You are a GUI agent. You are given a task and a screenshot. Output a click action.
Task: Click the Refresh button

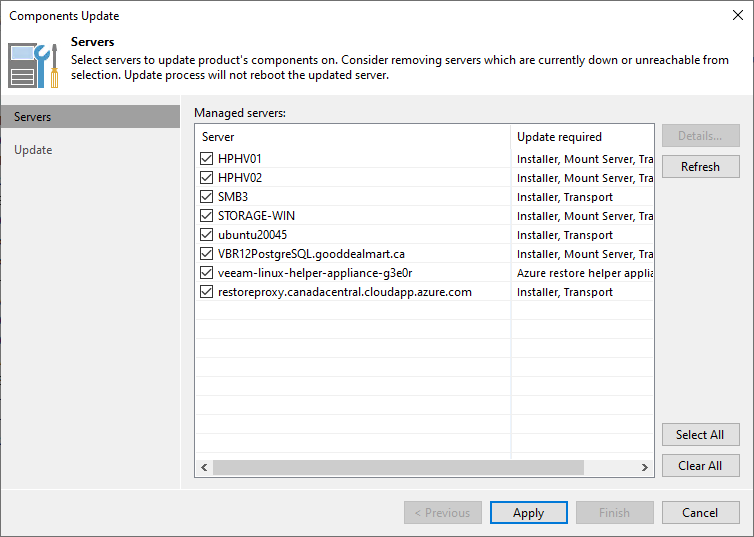click(x=700, y=167)
